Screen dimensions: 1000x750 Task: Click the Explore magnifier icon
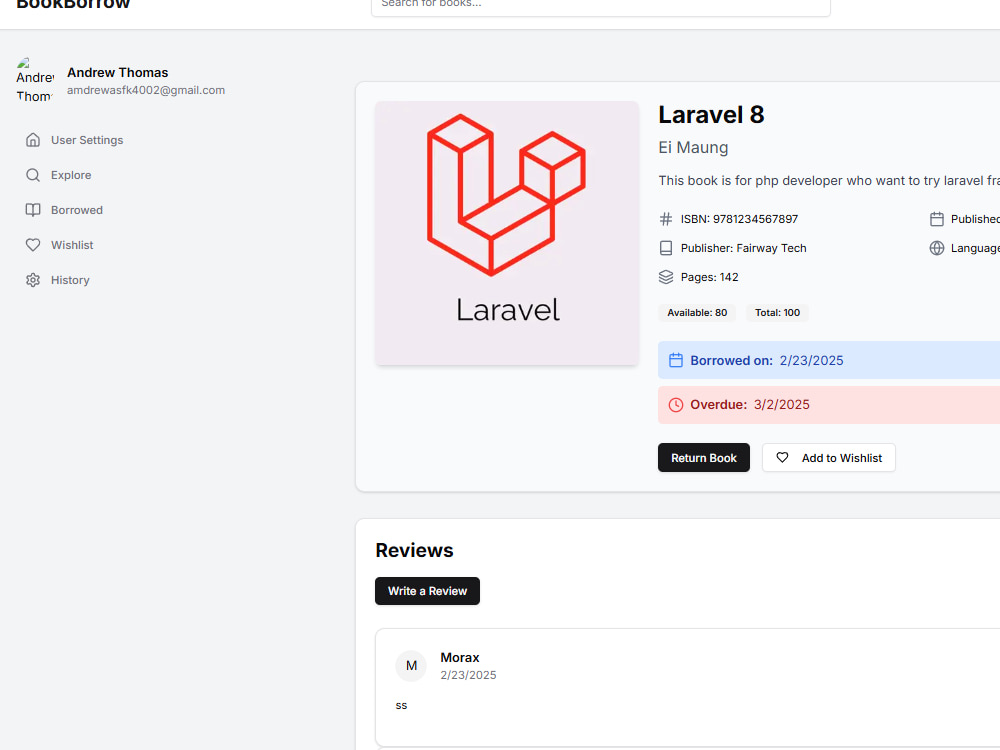pos(33,175)
